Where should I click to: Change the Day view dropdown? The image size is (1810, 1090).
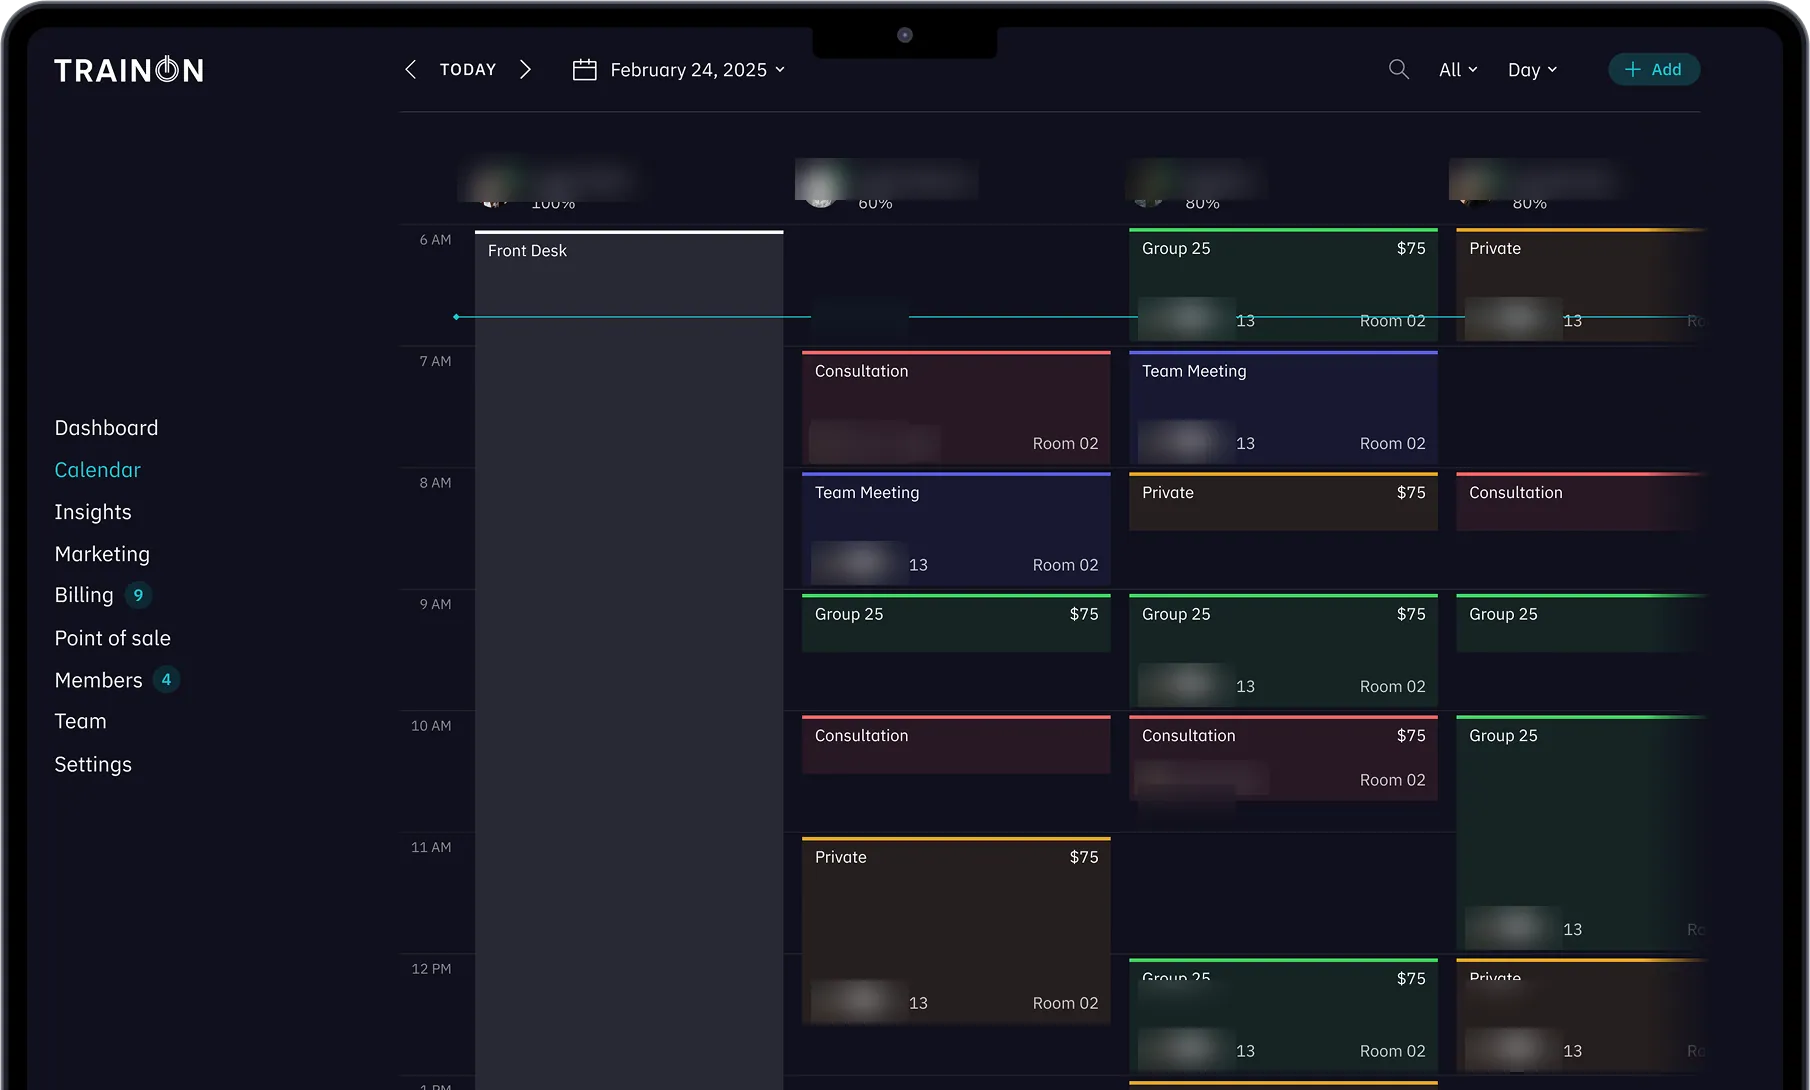1532,69
